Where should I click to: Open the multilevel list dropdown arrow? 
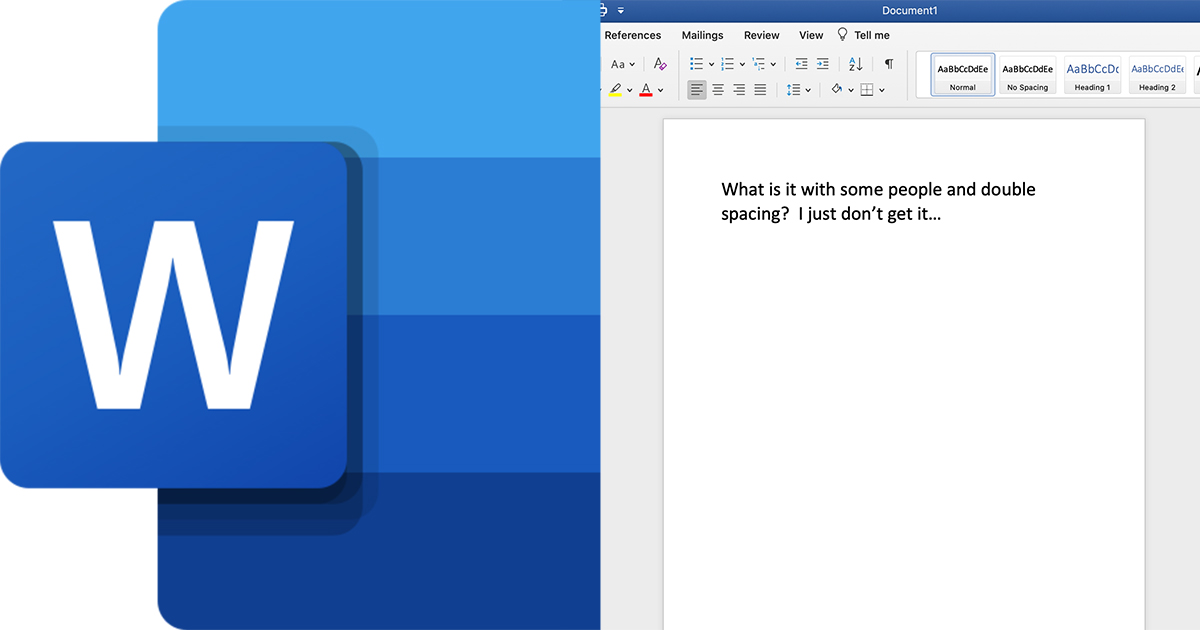(x=773, y=65)
